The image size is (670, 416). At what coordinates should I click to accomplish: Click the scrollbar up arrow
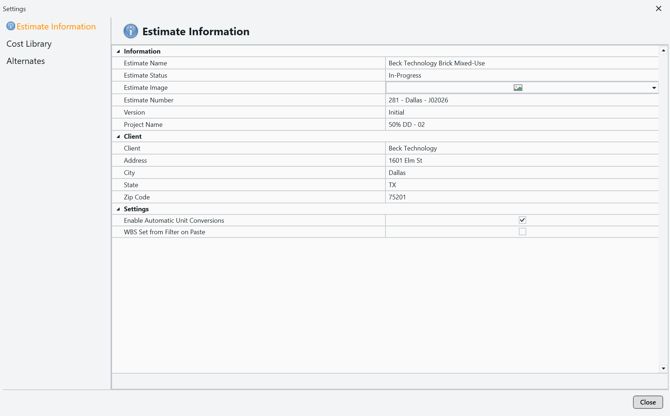(663, 50)
